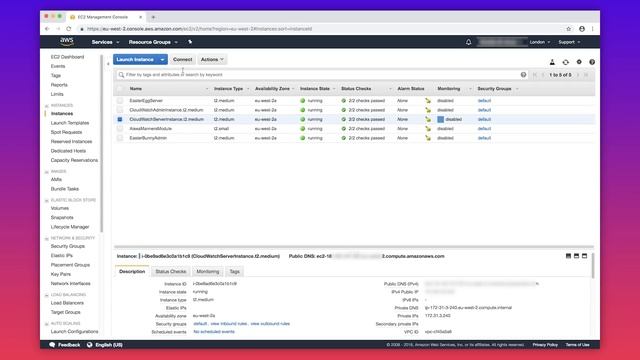
Task: Open the Privacy Policy link
Action: (x=545, y=345)
